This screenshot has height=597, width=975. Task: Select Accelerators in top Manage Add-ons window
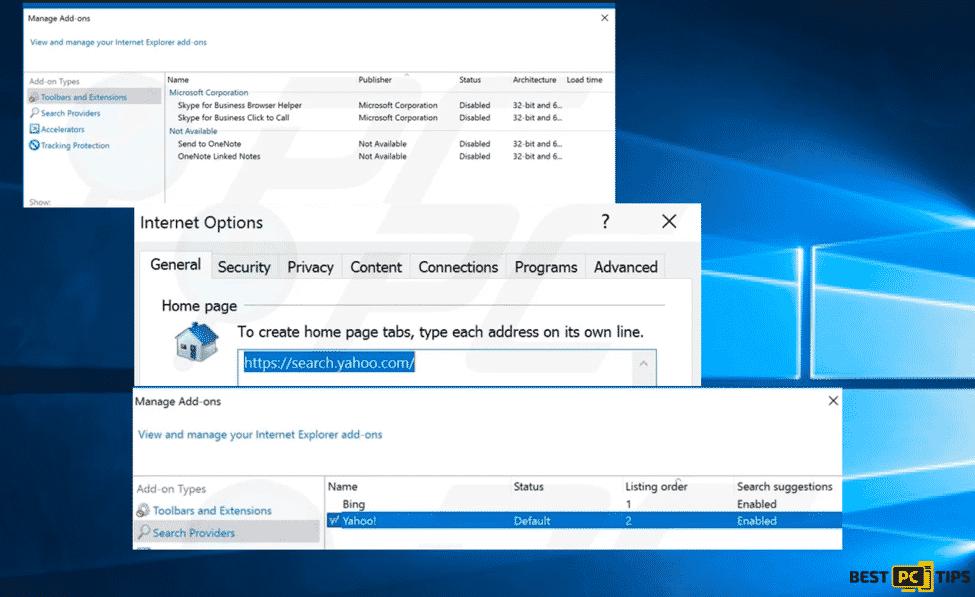pos(62,129)
